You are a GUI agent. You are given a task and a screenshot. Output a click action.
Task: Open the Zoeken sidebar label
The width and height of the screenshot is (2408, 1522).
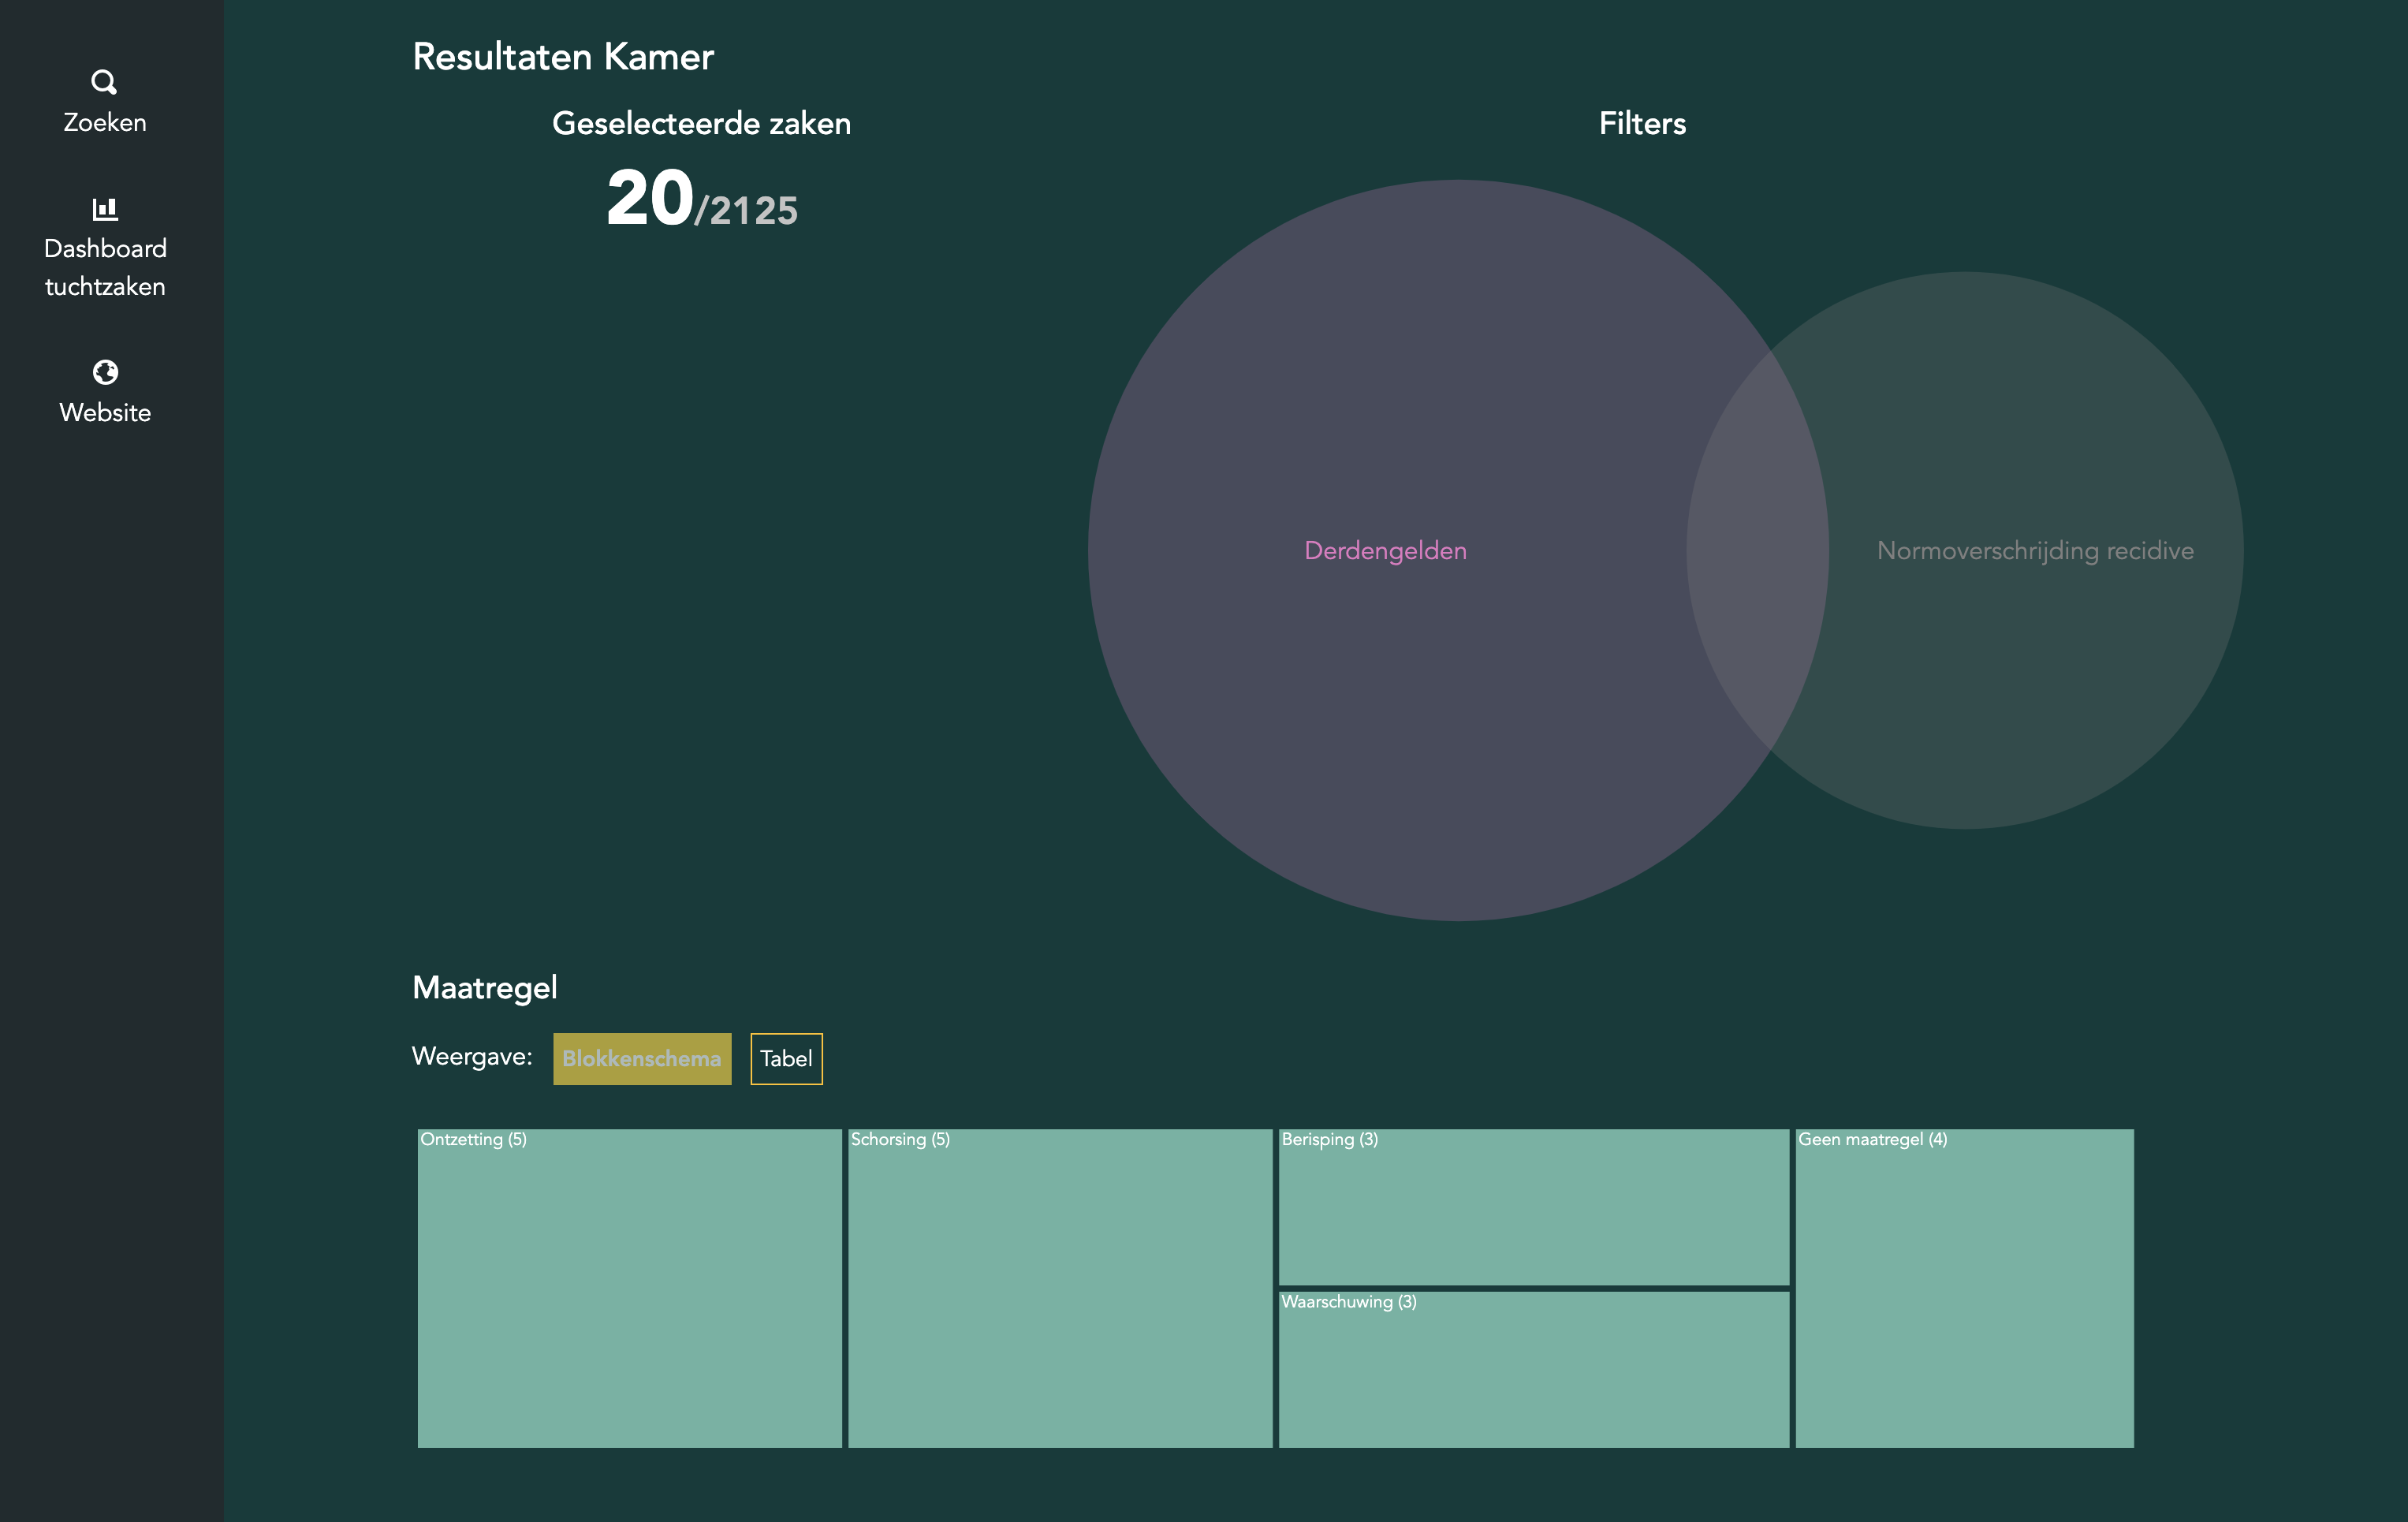coord(105,122)
